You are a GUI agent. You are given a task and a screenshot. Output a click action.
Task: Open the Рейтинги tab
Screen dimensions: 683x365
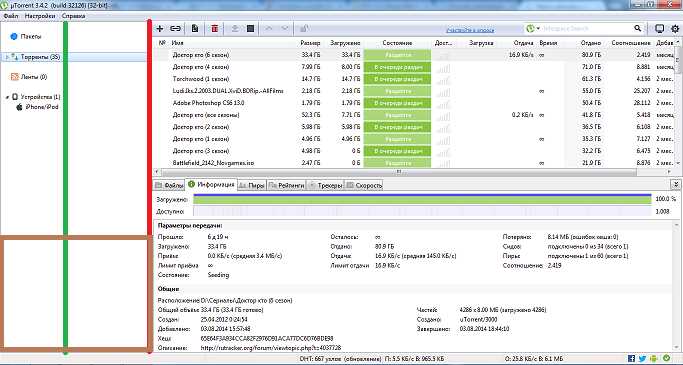pos(286,185)
